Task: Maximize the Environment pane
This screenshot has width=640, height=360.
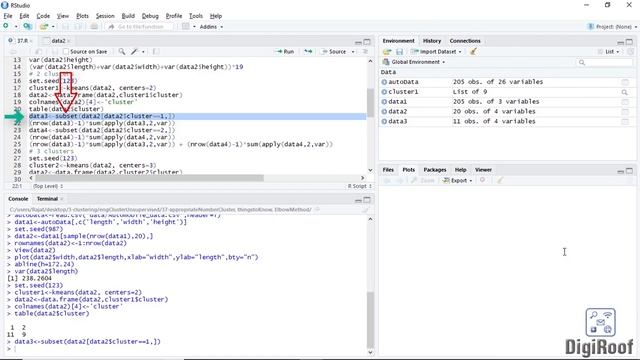Action: pos(629,42)
